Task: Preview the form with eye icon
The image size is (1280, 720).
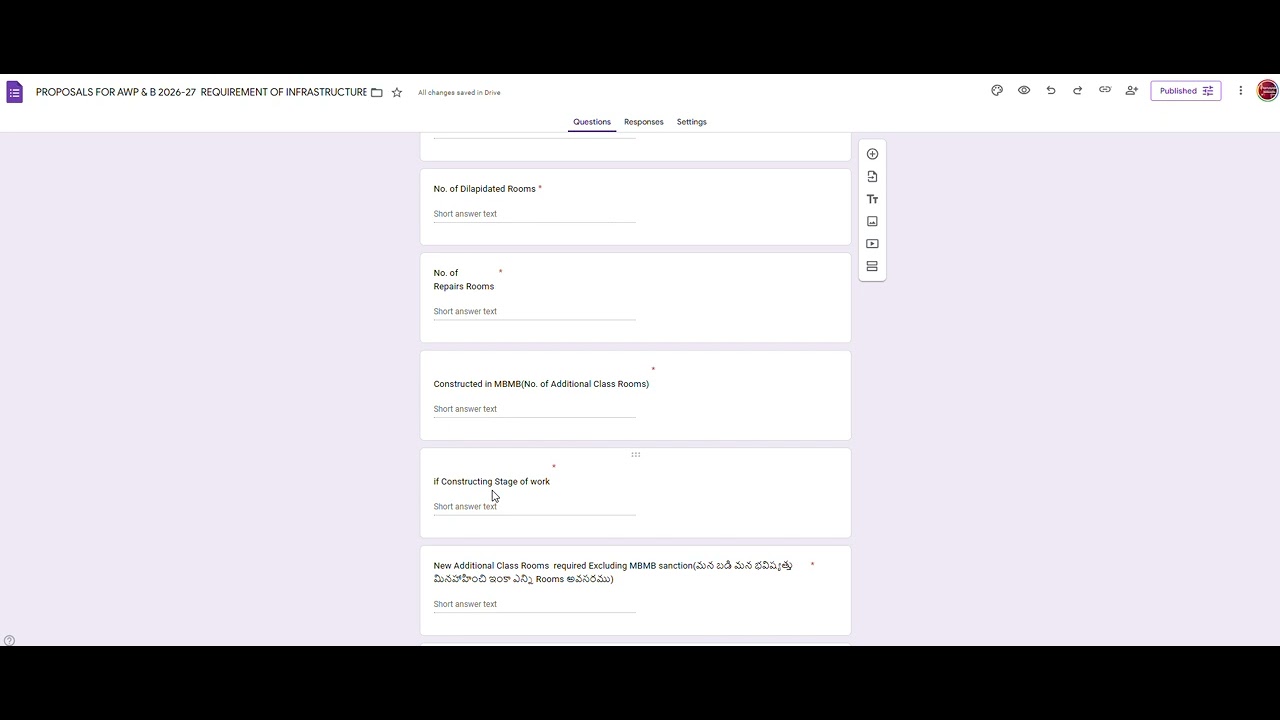Action: tap(1024, 90)
